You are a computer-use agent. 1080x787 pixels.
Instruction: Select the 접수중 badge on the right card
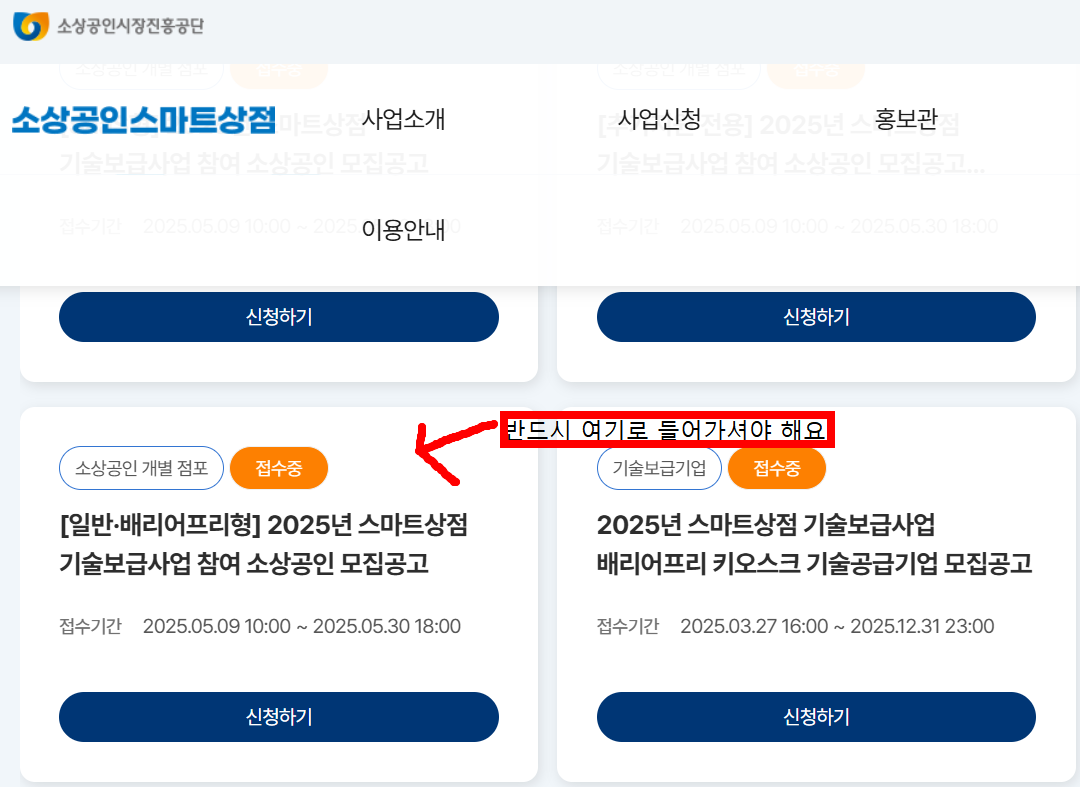(776, 467)
